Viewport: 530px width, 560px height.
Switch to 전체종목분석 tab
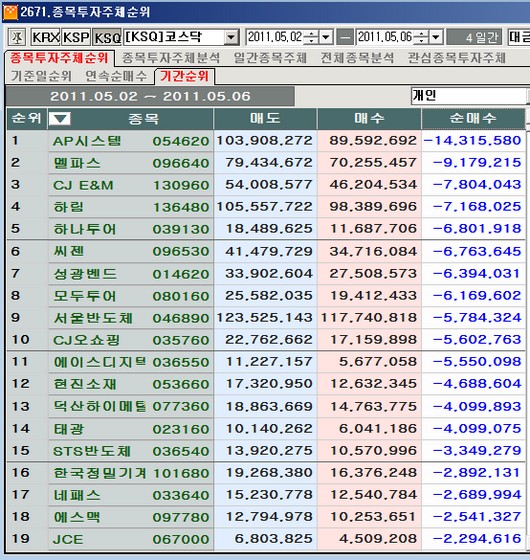pos(357,58)
